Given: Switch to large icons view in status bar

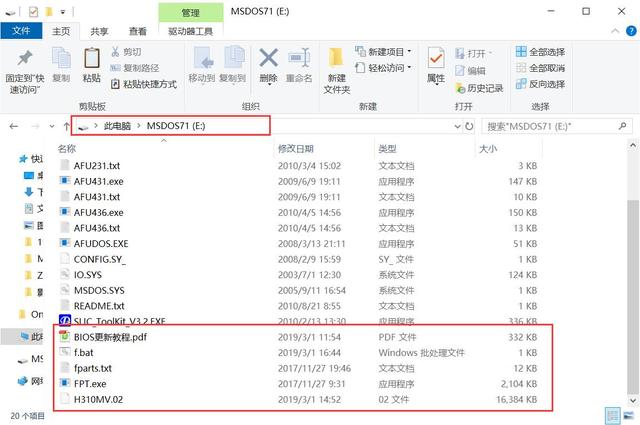Looking at the screenshot, I should 629,416.
